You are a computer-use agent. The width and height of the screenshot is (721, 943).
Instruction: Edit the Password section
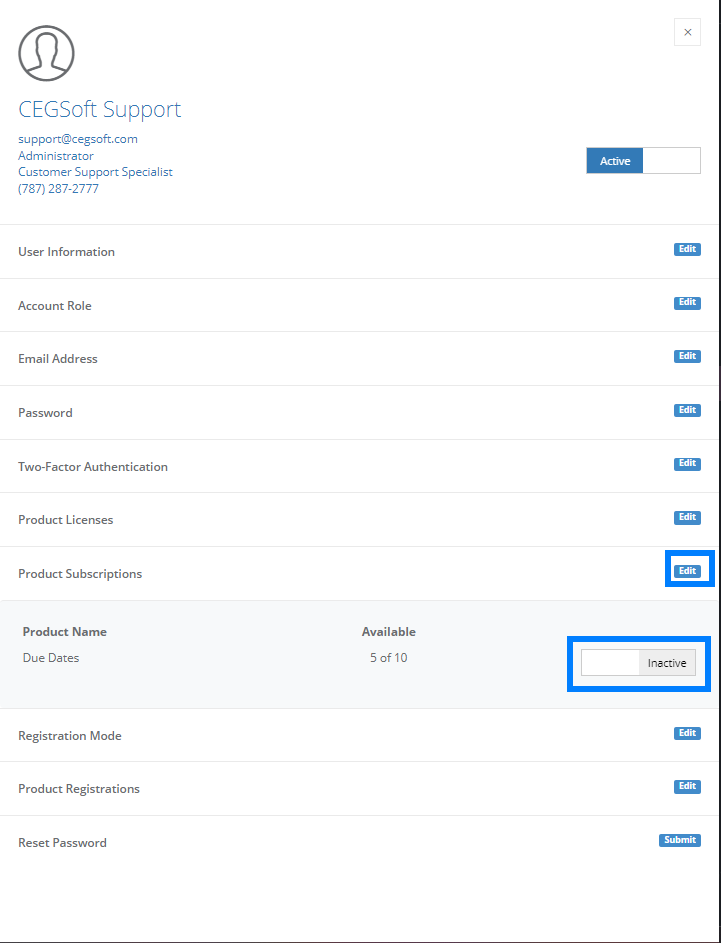[x=687, y=410]
